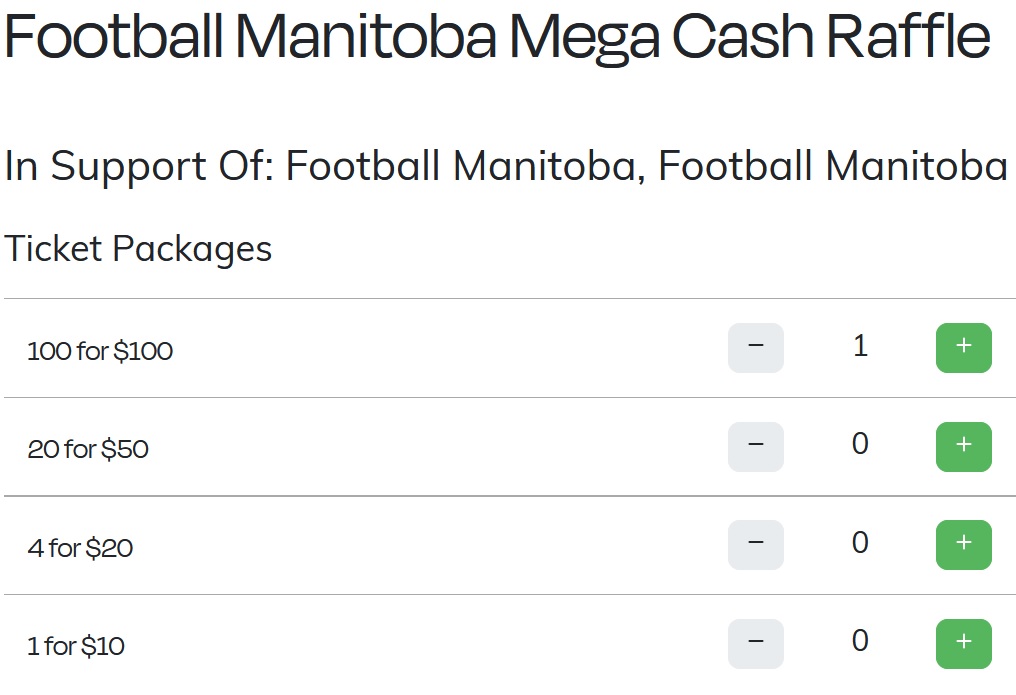The width and height of the screenshot is (1016, 695).
Task: Select the quantity value for 1 for $10
Action: coord(860,641)
